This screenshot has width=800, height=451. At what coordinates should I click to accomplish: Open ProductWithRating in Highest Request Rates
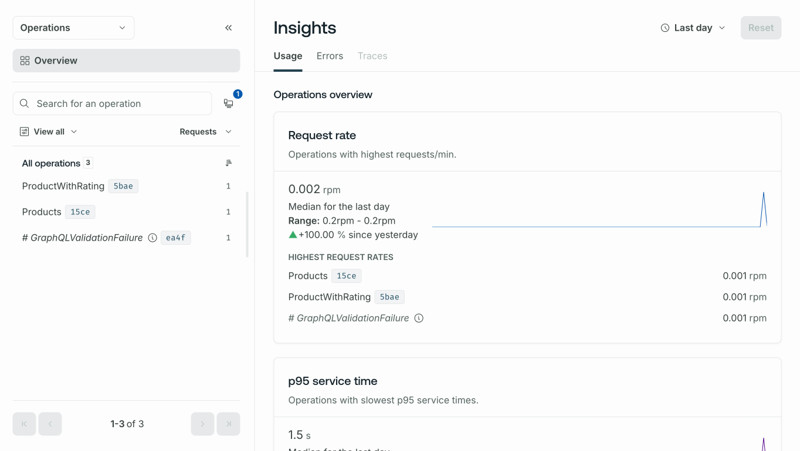pos(329,297)
